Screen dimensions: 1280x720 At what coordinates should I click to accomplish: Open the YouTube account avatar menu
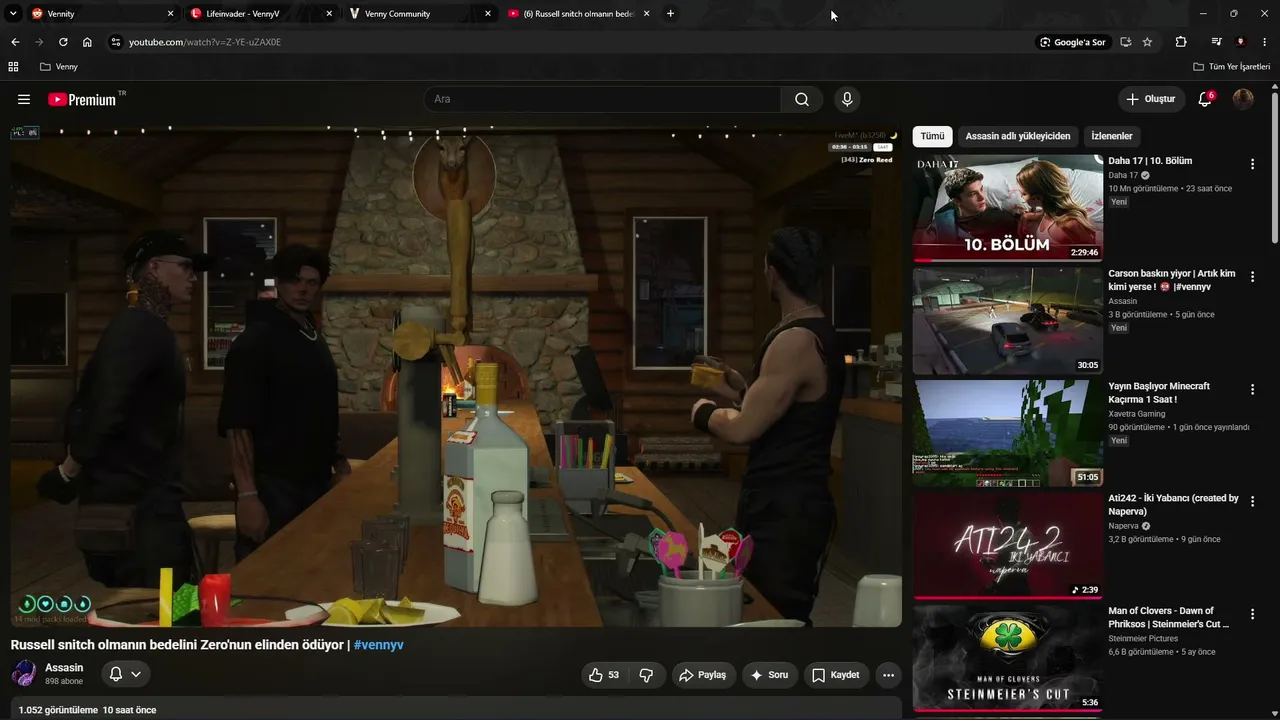tap(1243, 99)
